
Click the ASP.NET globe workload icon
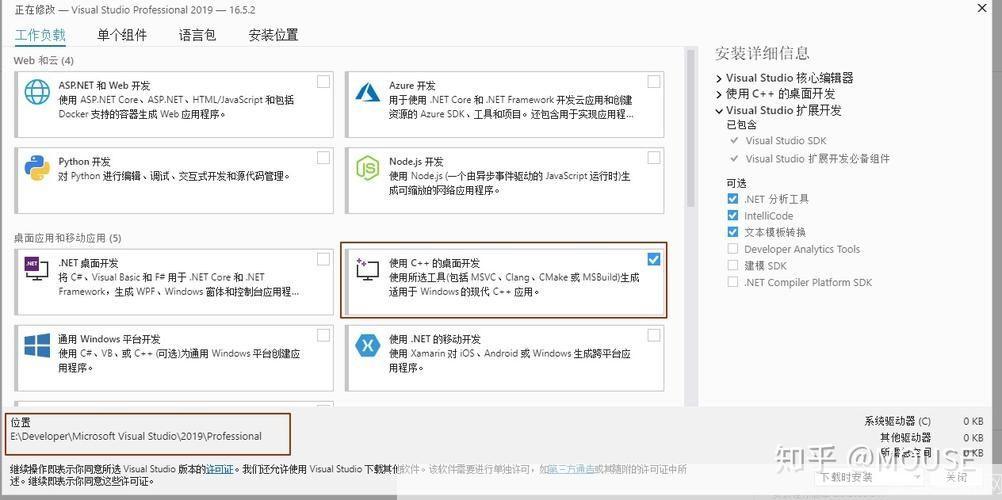click(x=37, y=92)
